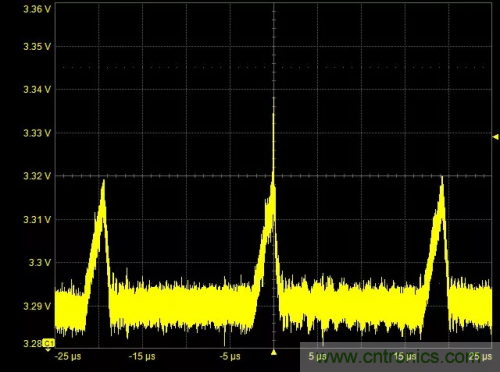Click the small arrow beneath C1 badge
The width and height of the screenshot is (500, 372).
click(x=48, y=349)
